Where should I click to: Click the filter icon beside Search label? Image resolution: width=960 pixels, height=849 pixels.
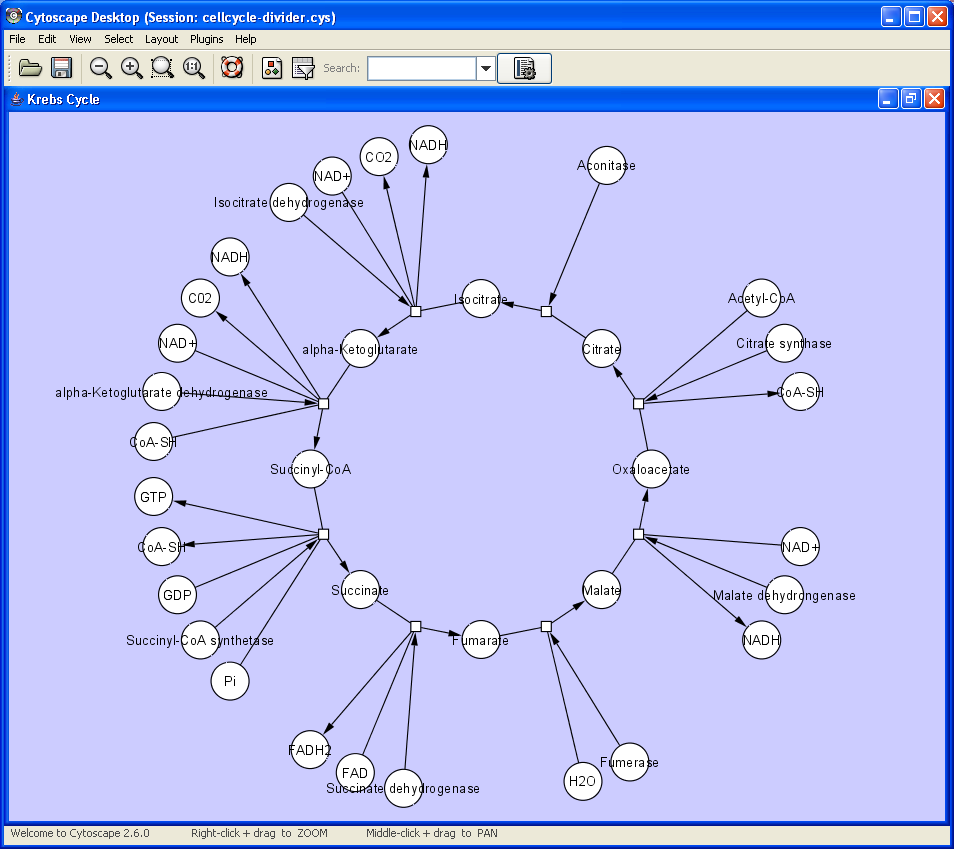303,68
